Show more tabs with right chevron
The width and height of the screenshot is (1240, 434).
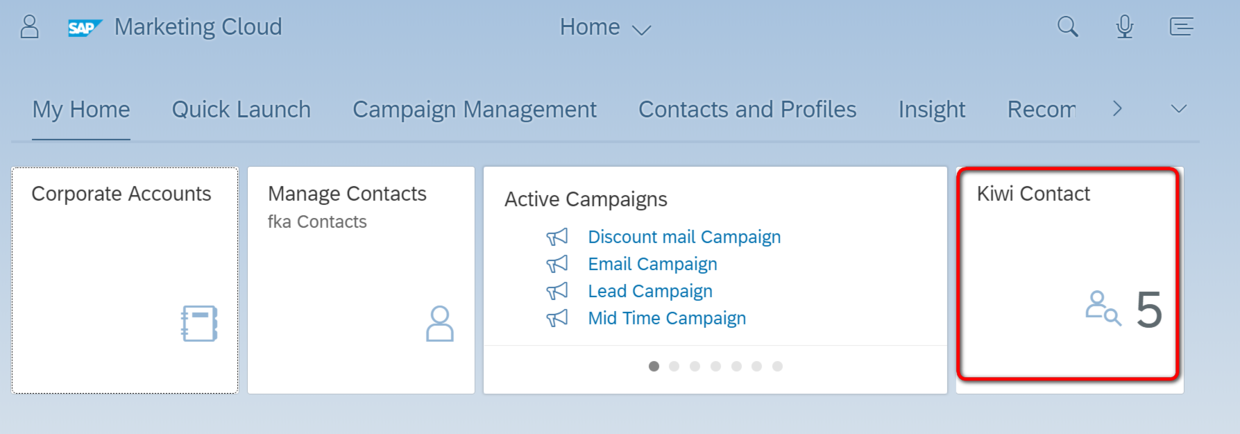tap(1118, 108)
